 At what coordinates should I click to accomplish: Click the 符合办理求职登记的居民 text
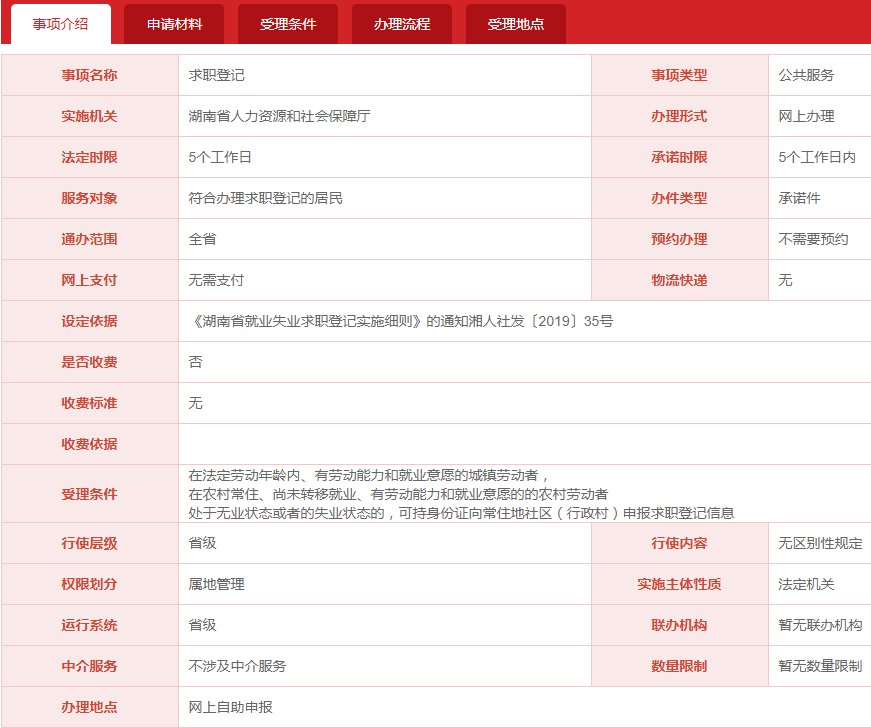pyautogui.click(x=265, y=198)
